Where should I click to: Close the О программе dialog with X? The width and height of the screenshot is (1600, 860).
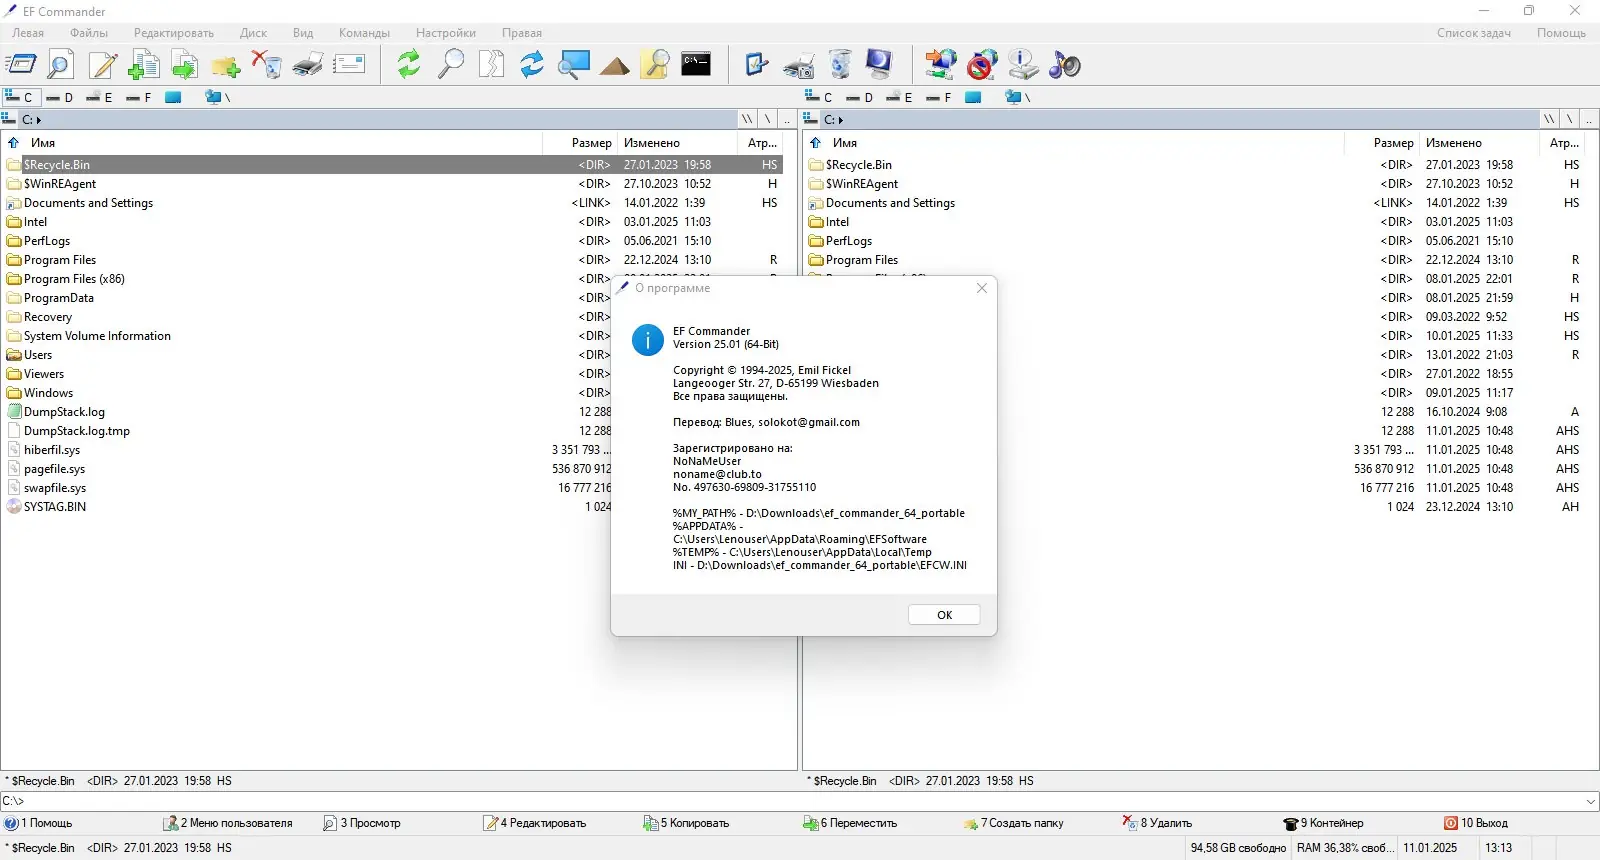coord(982,288)
